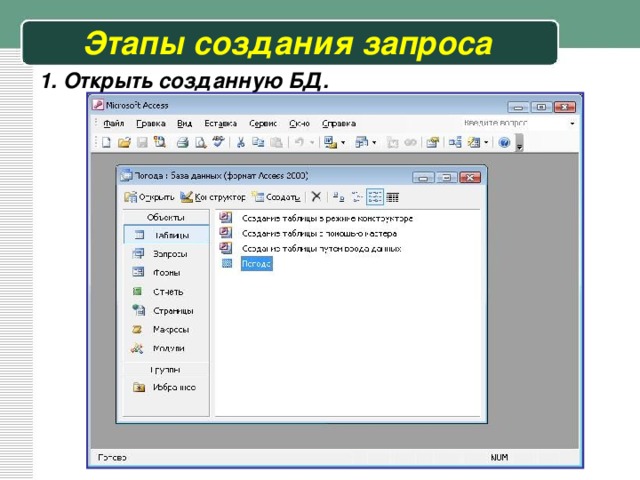
Task: Click the 'Введите вопрос' help input box
Action: (x=514, y=123)
